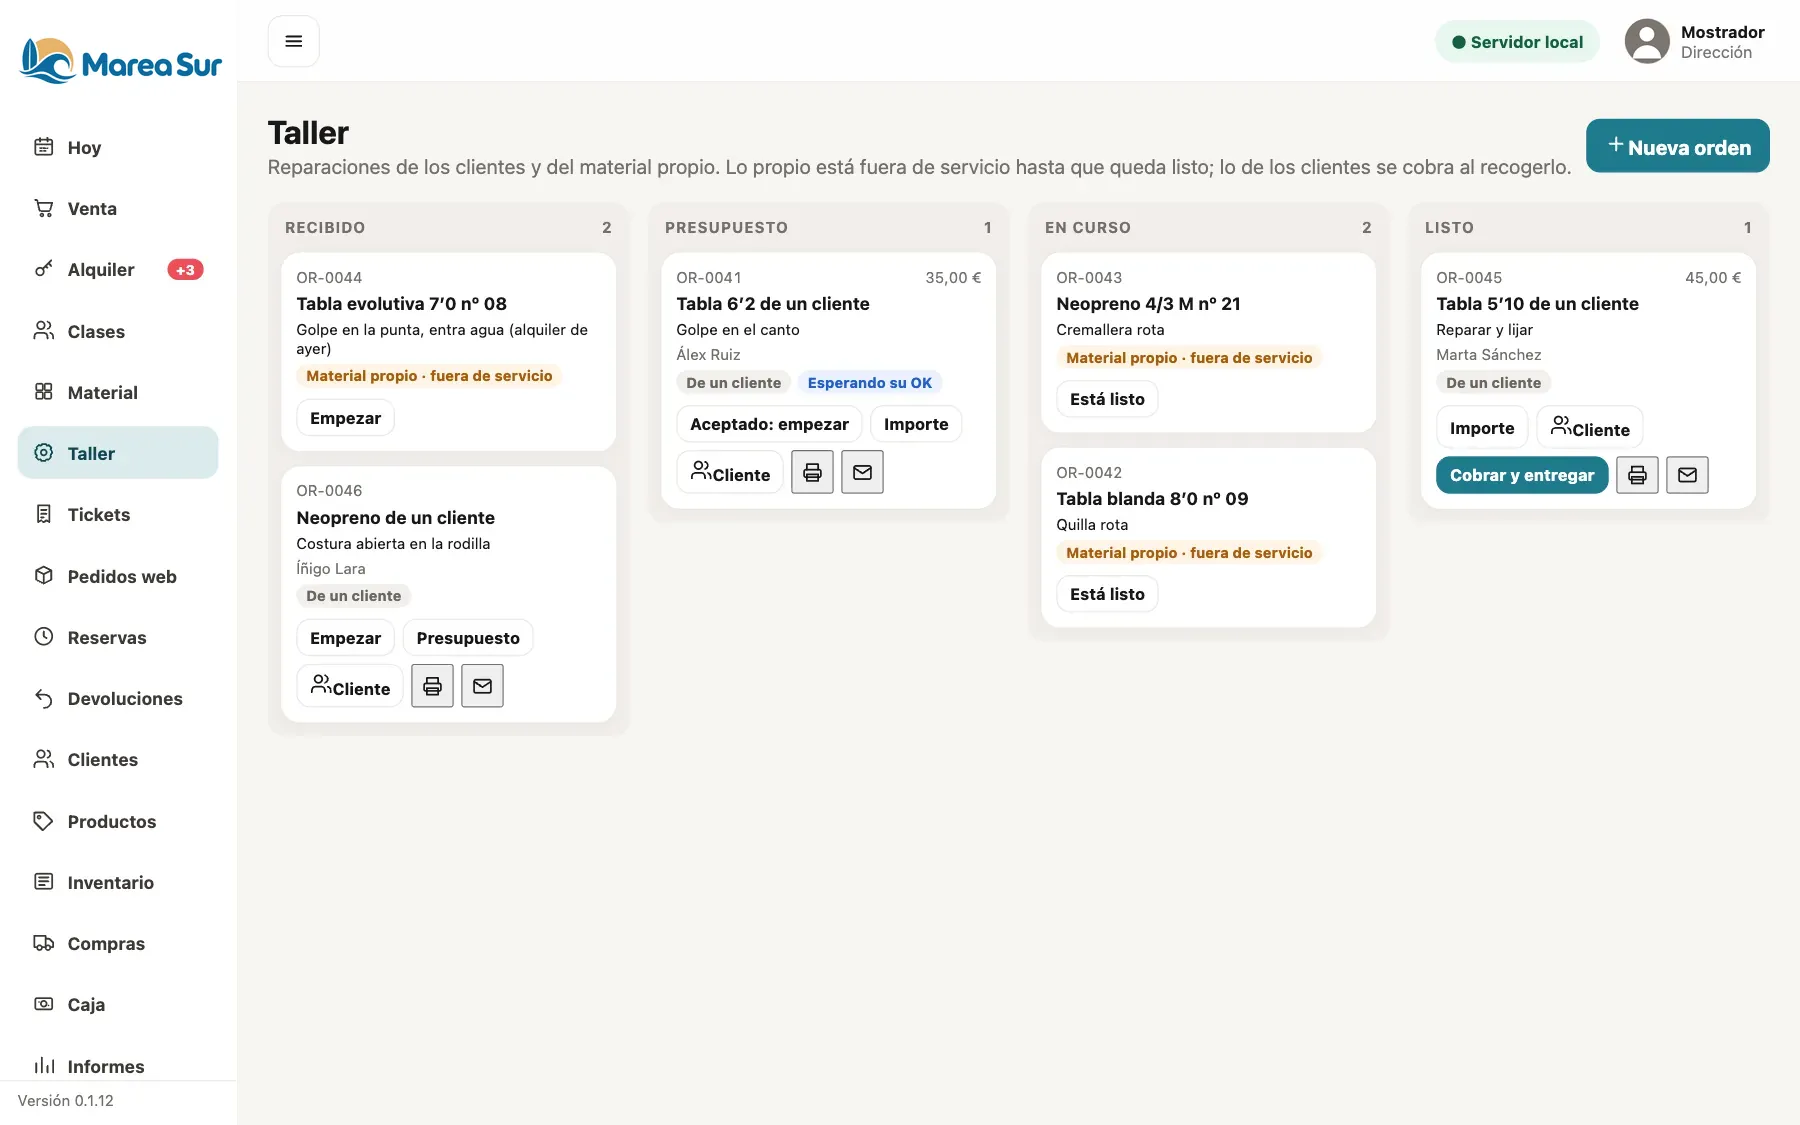
Task: Click Aceptado: empezar on OR-0041
Action: [769, 424]
